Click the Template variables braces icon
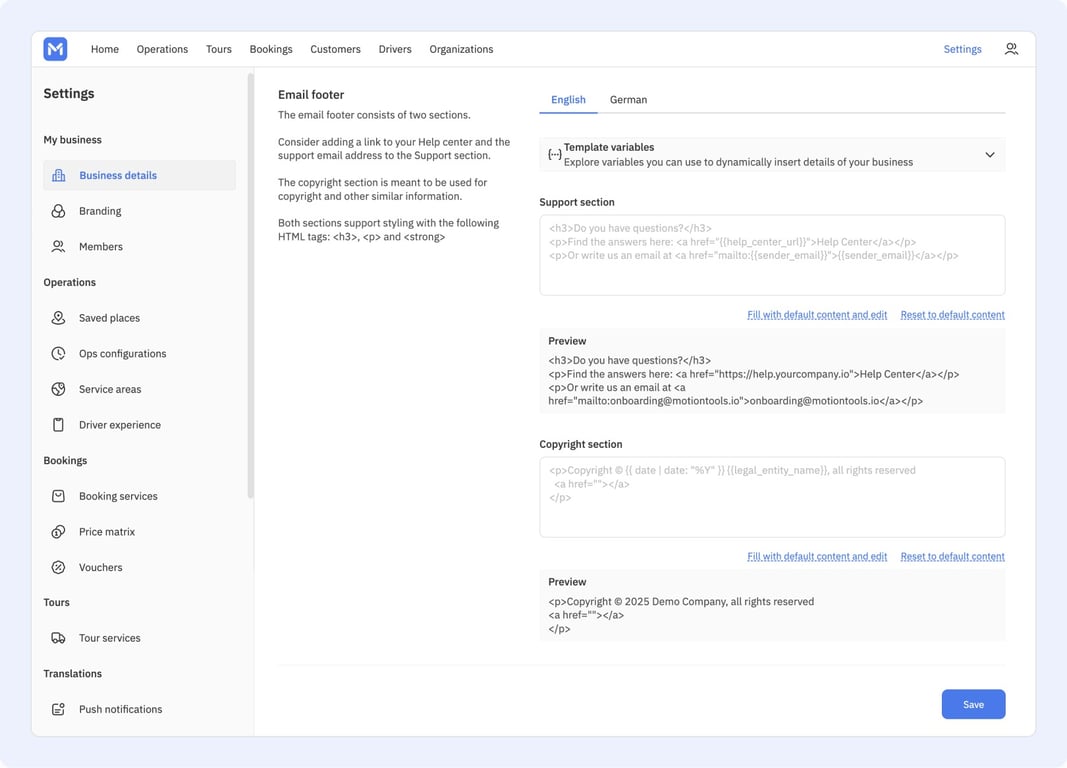This screenshot has width=1067, height=768. click(x=555, y=154)
